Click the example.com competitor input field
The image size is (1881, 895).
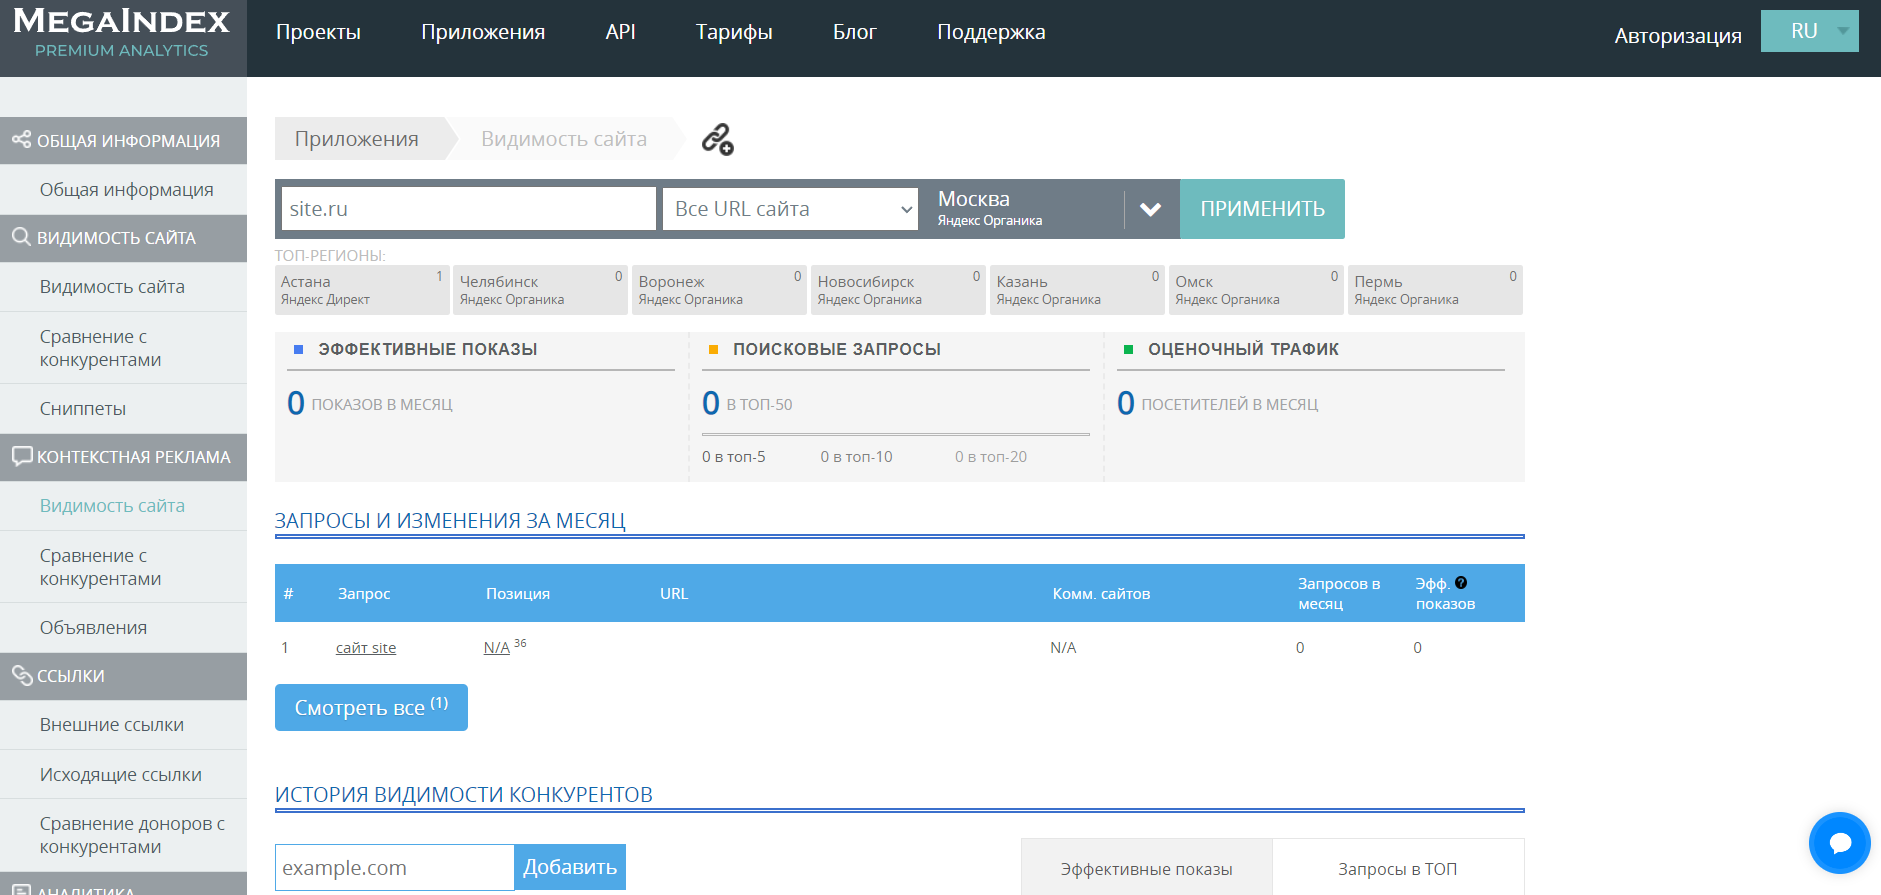pos(395,867)
